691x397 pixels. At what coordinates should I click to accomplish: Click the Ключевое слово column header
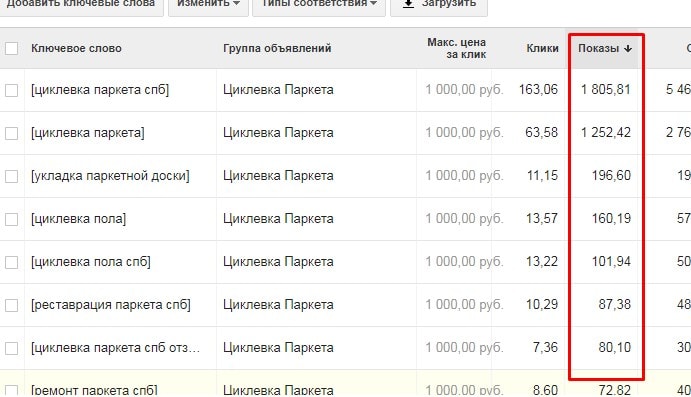point(76,48)
